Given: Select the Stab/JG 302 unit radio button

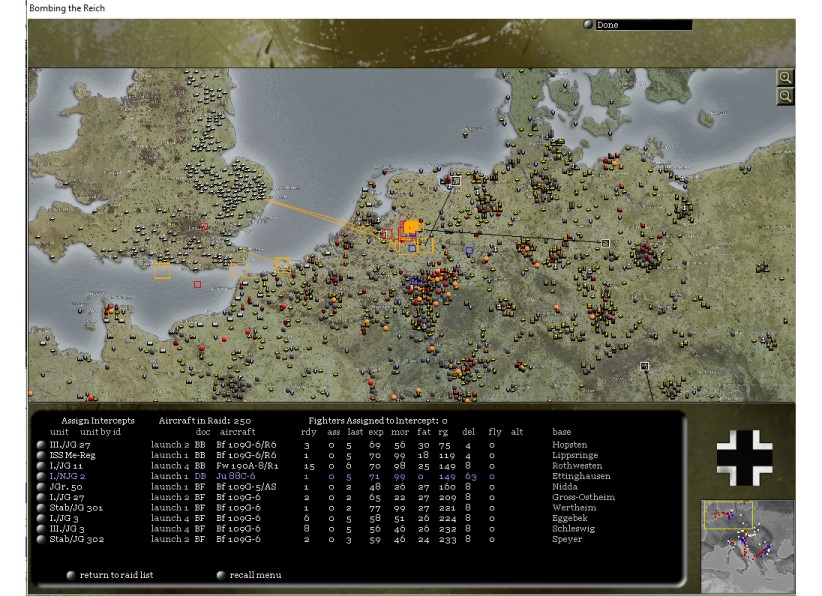Looking at the screenshot, I should click(41, 539).
